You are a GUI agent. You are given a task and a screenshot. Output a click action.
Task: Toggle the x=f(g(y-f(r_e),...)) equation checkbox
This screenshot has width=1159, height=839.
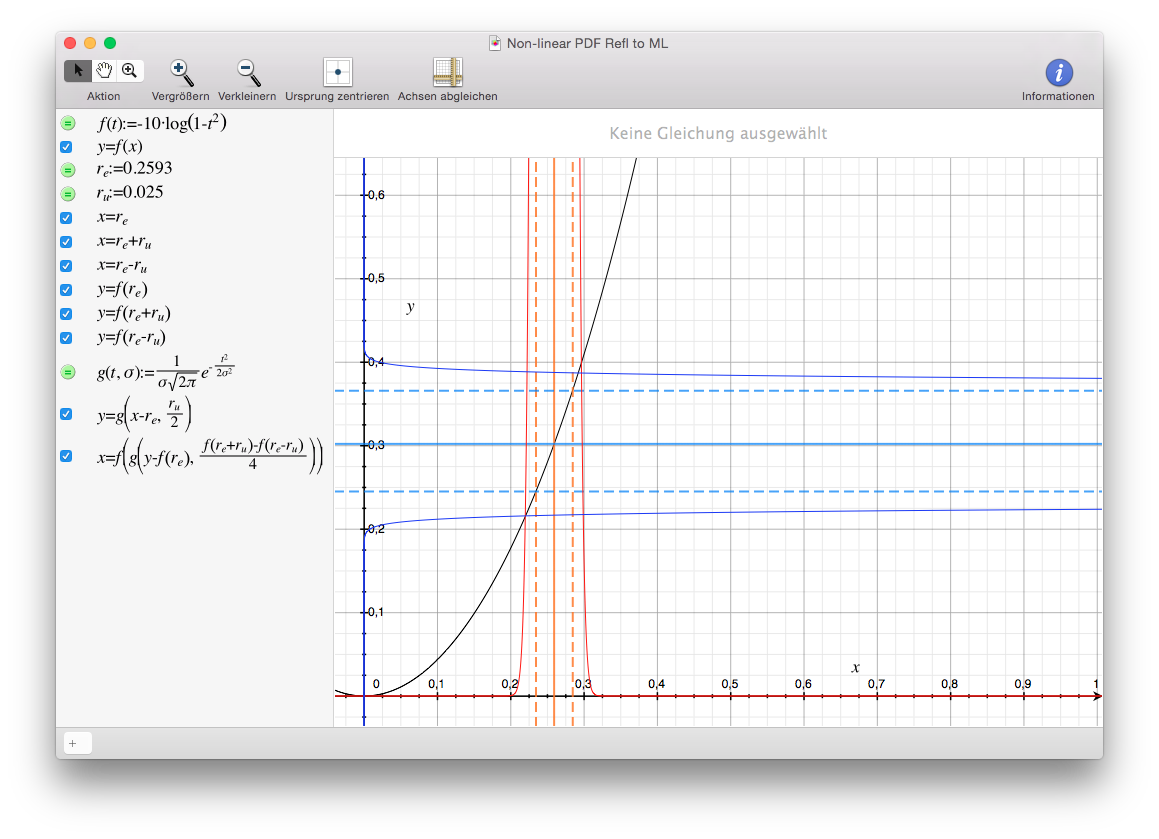pyautogui.click(x=67, y=456)
